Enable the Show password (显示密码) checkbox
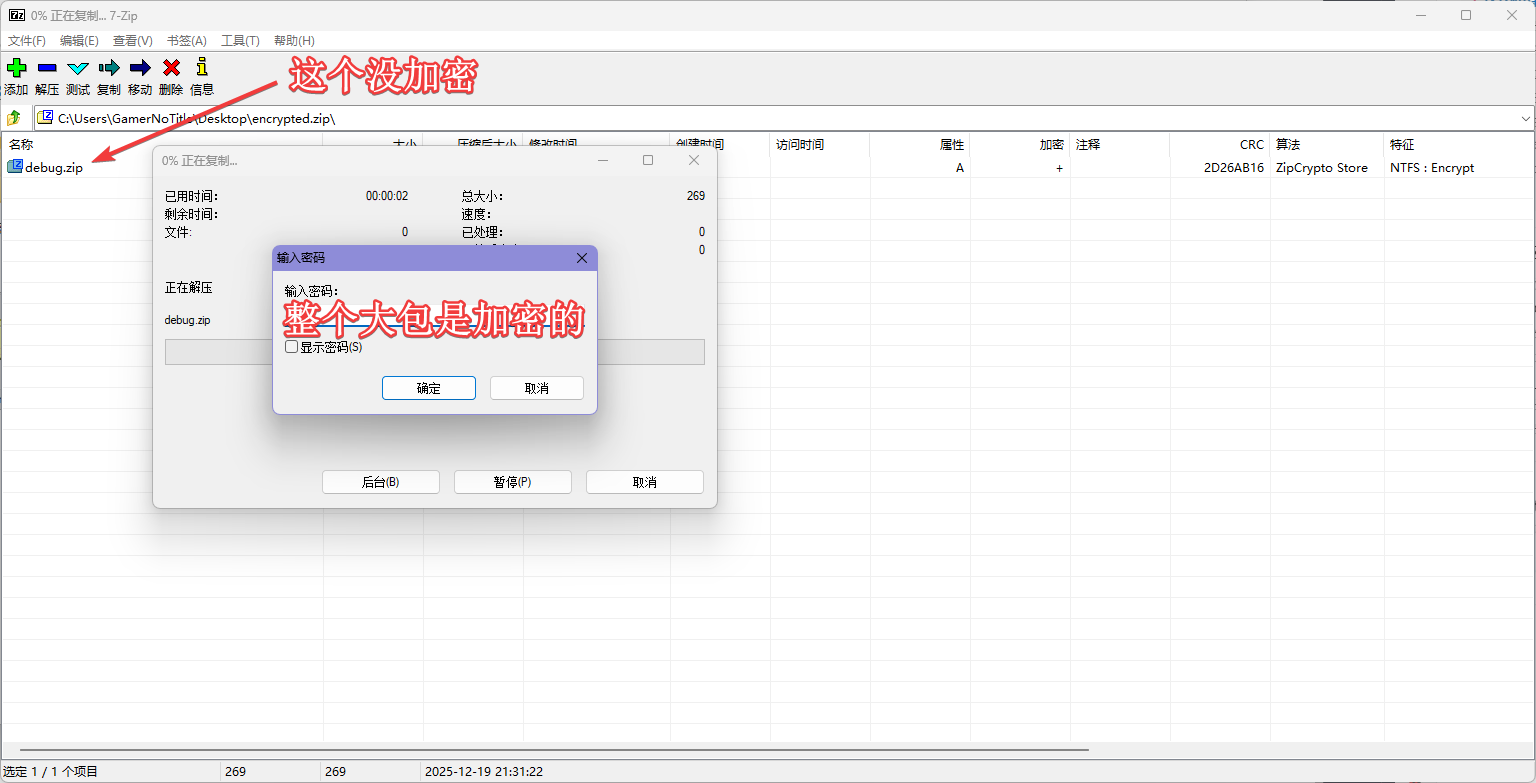1536x783 pixels. (292, 347)
